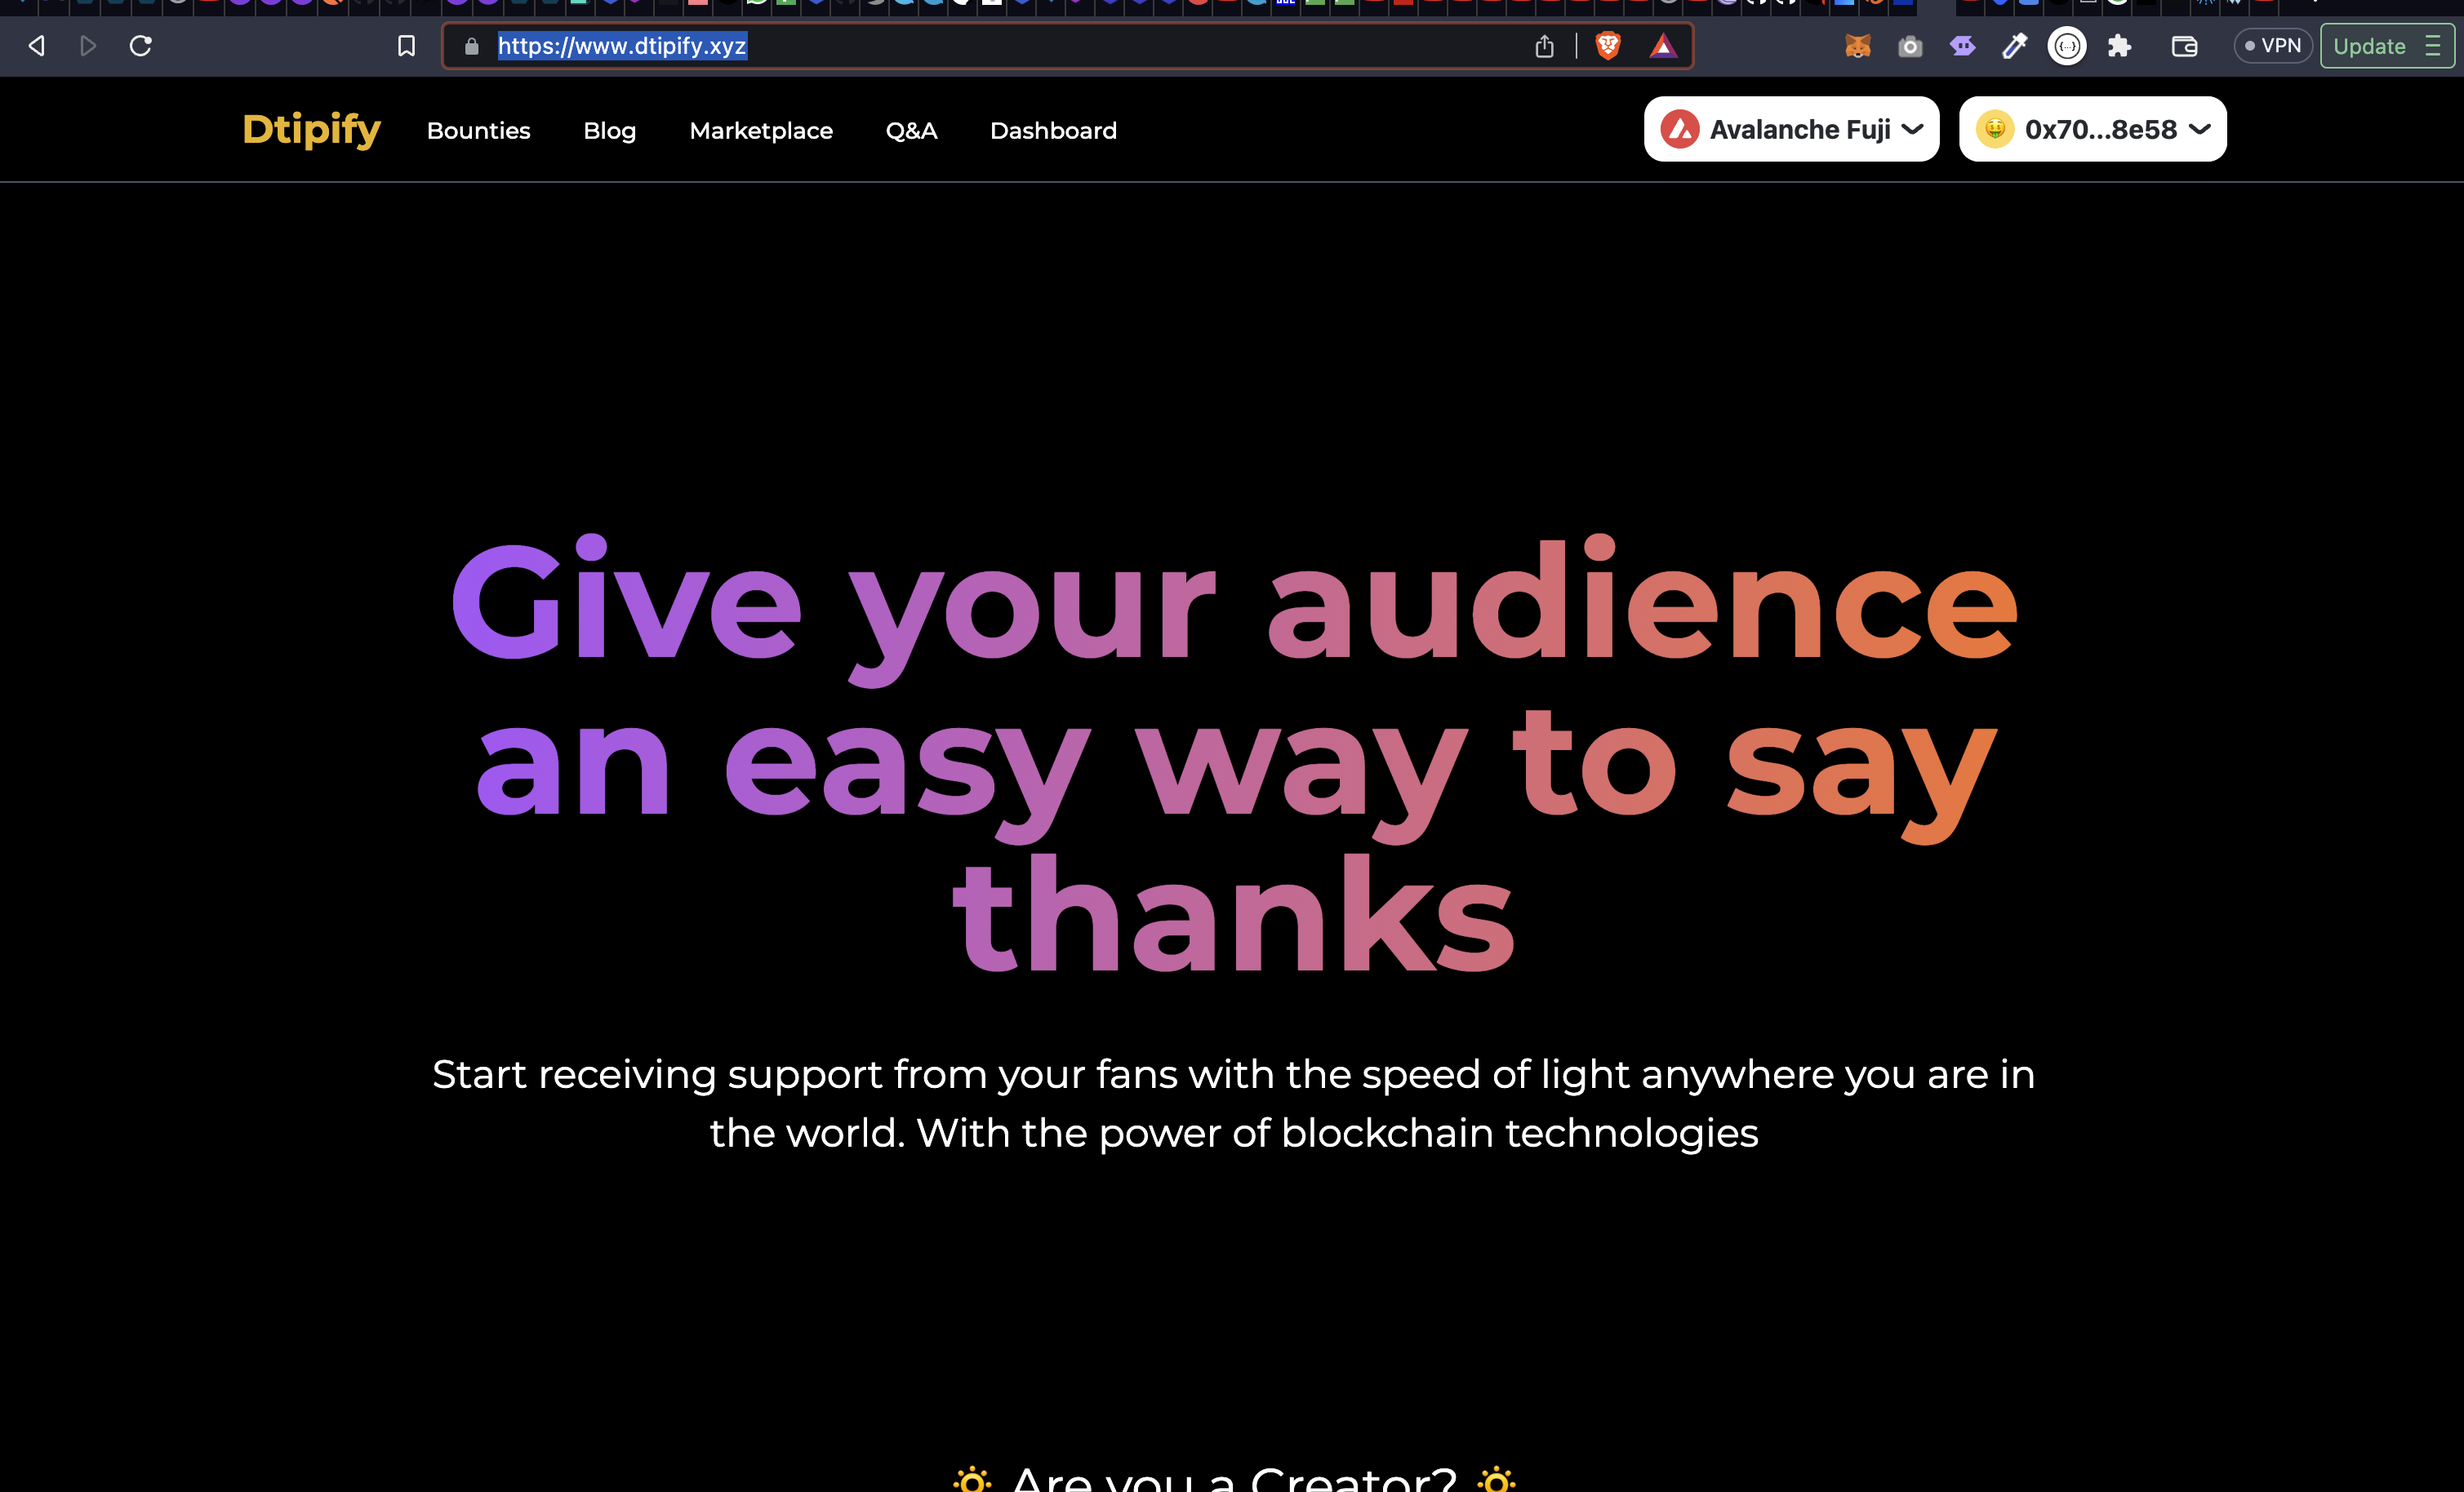Click the Brave Shields lion icon
Screen dimensions: 2464x1492
[1607, 46]
